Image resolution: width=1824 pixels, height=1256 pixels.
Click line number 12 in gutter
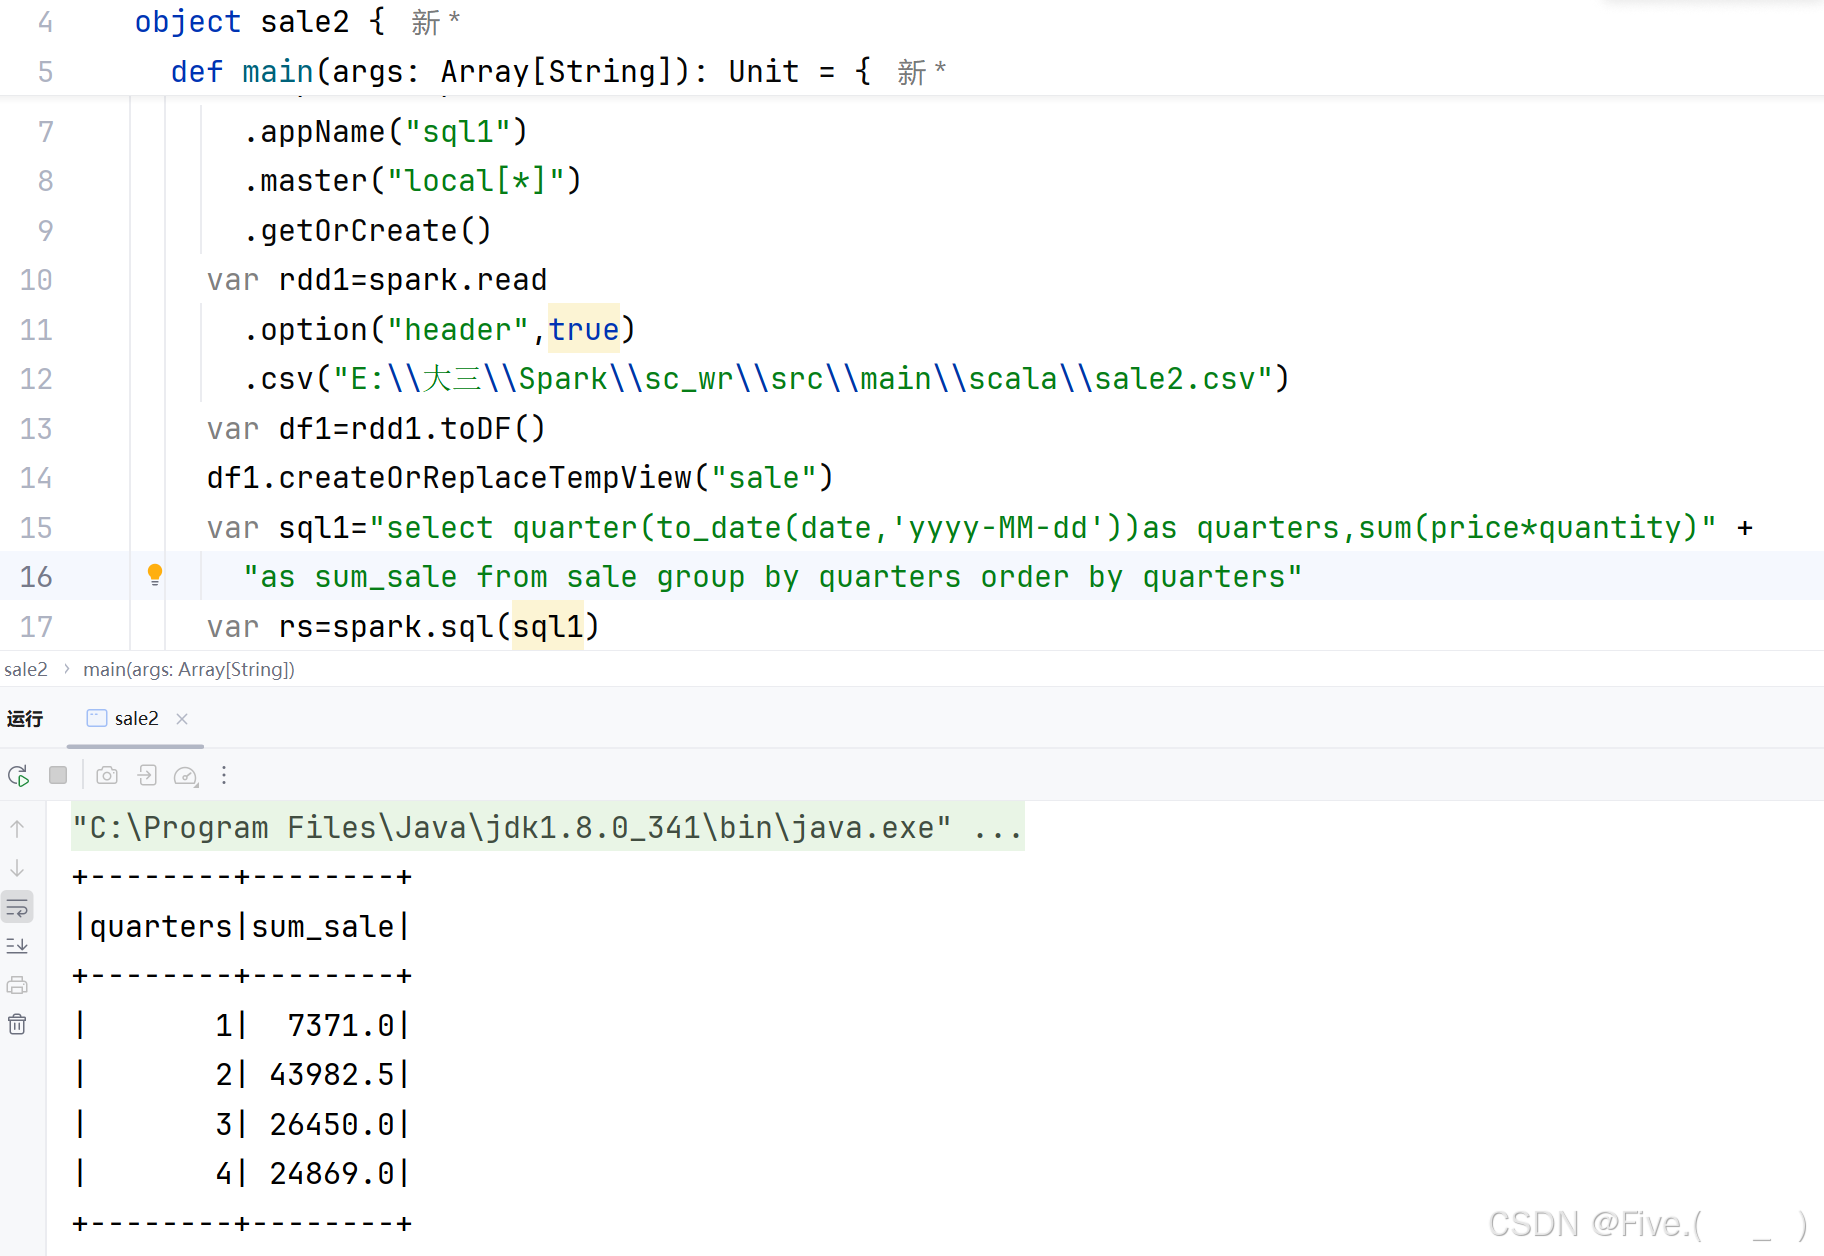click(x=36, y=379)
